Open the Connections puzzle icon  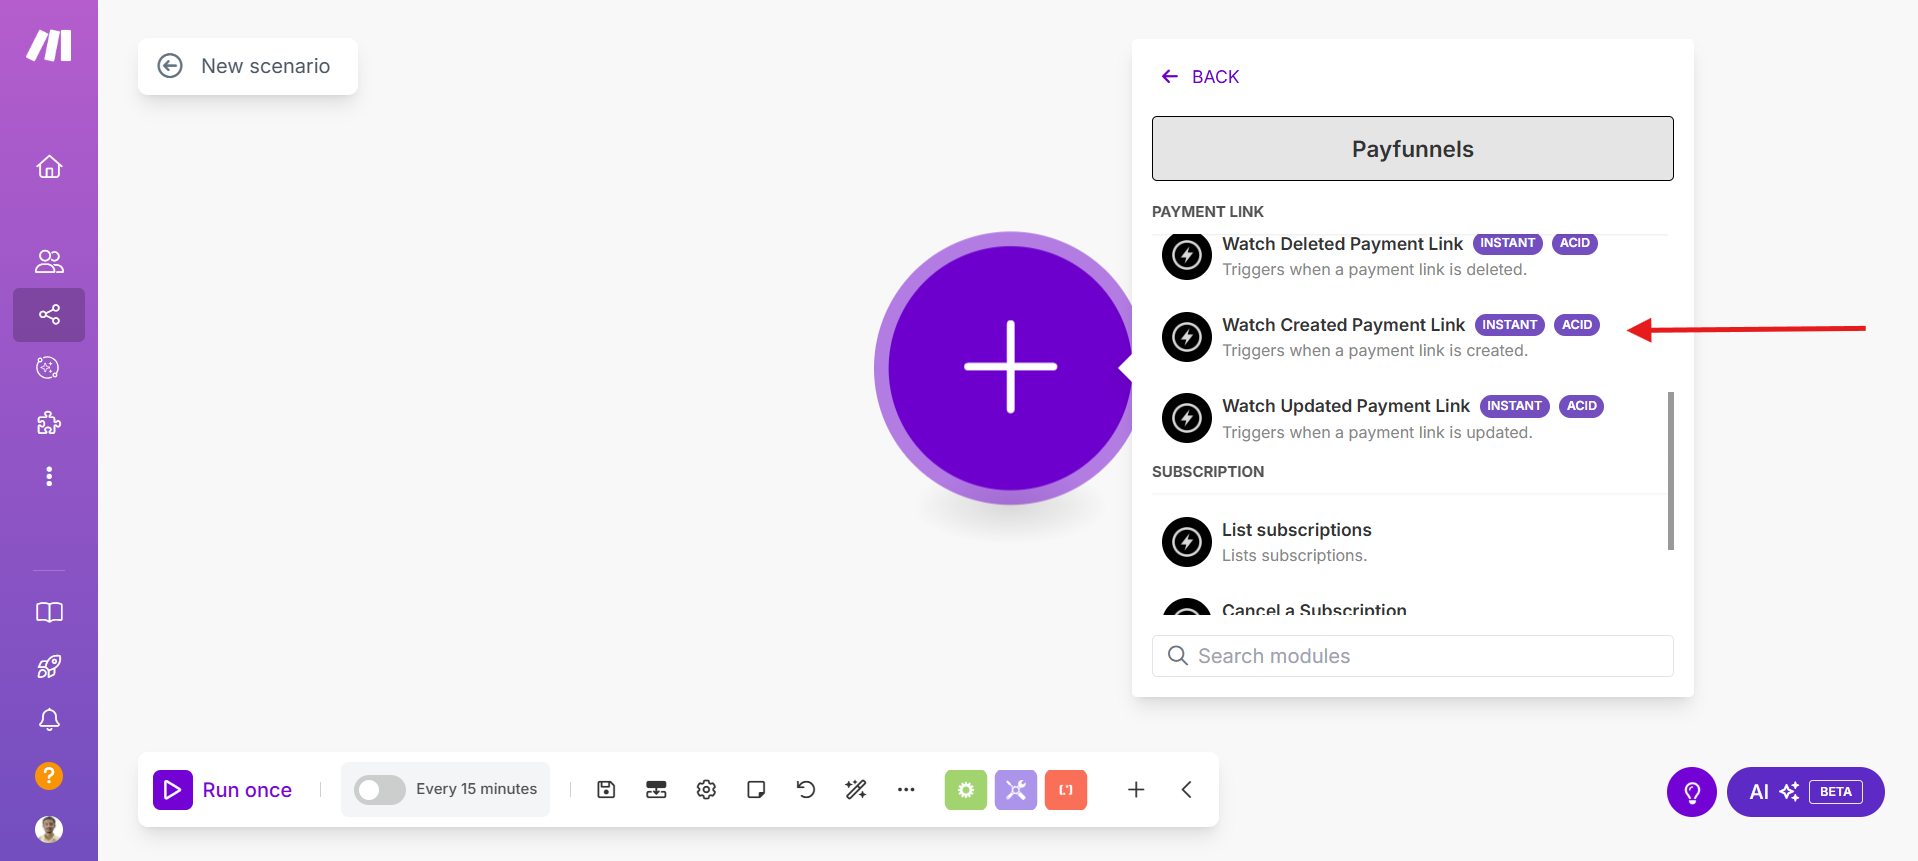[49, 423]
